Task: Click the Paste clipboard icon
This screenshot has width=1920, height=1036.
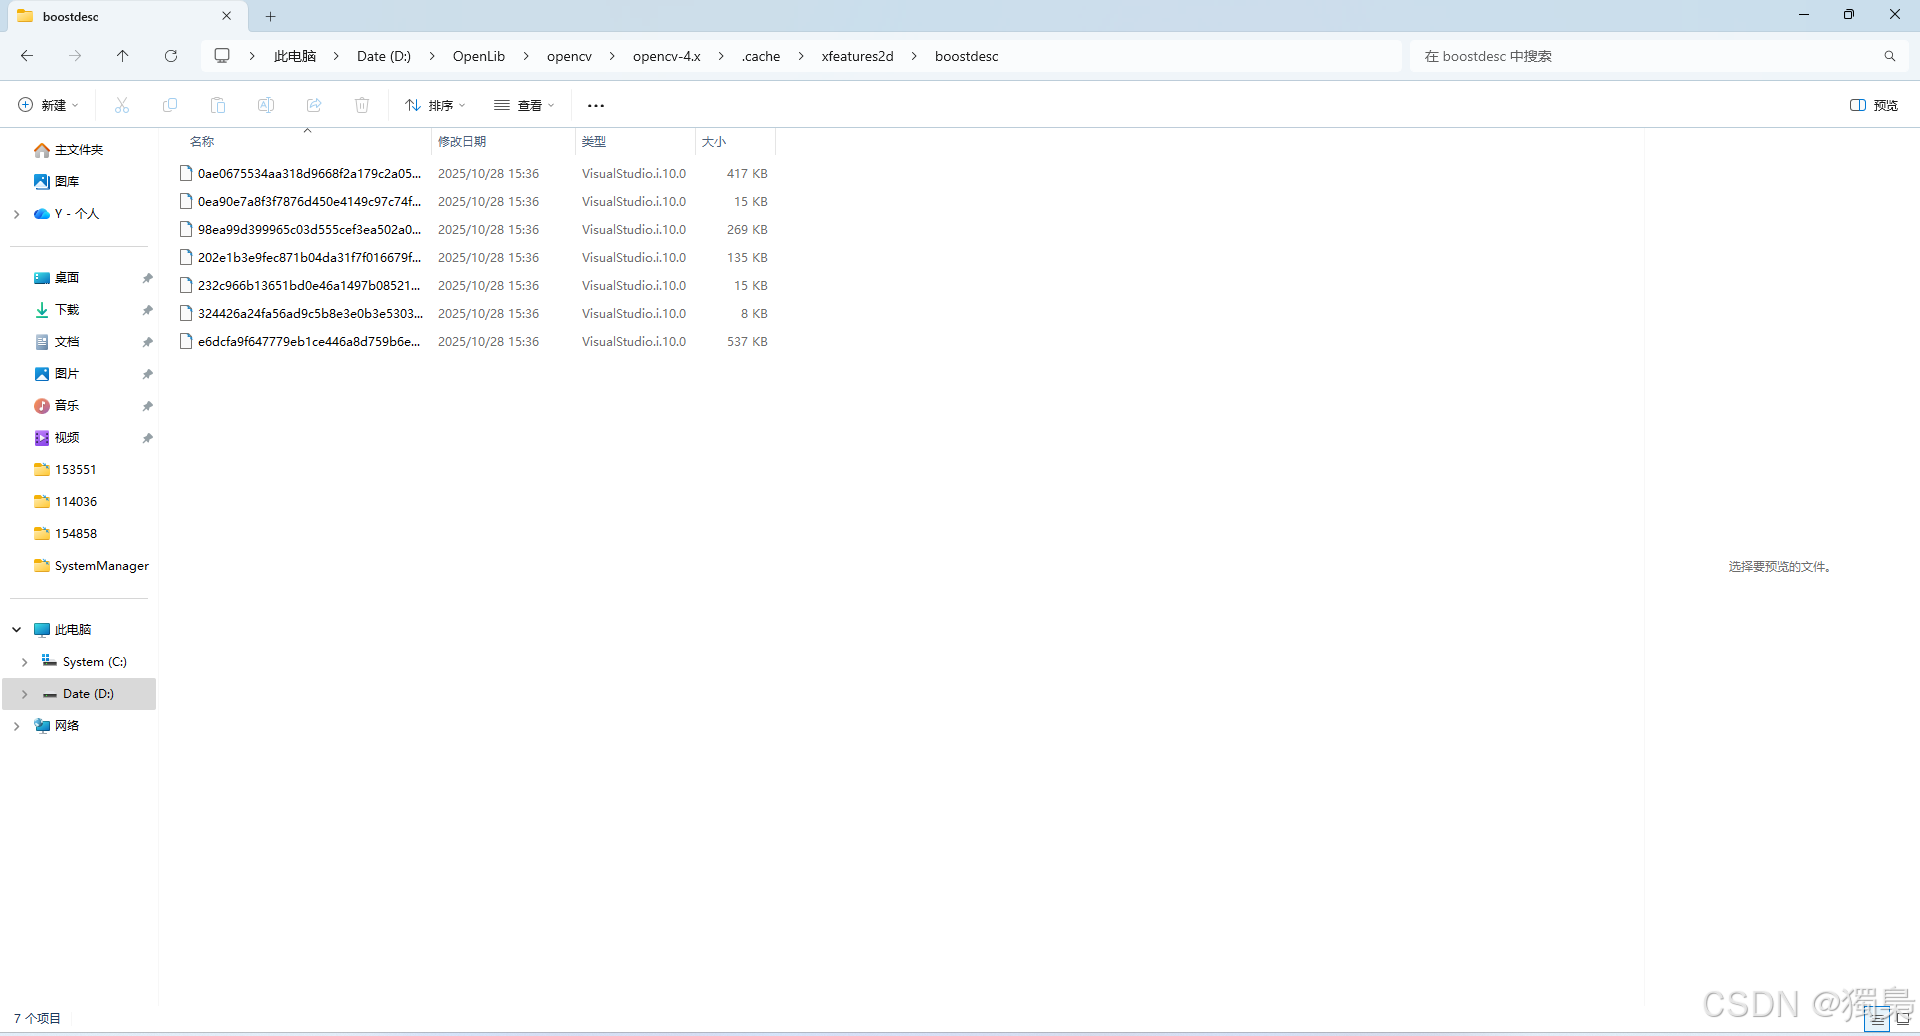Action: [218, 105]
